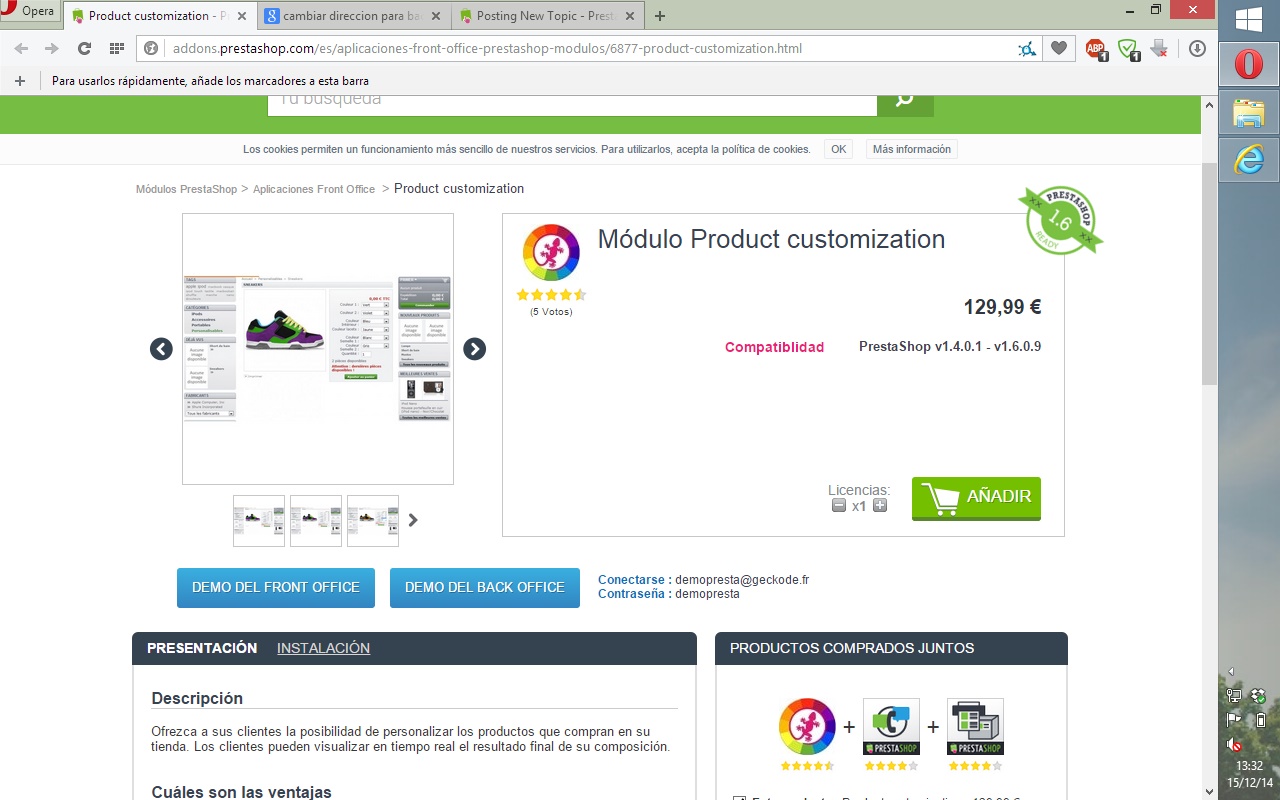Click the battery tray icon
Image resolution: width=1280 pixels, height=800 pixels.
tap(1261, 719)
